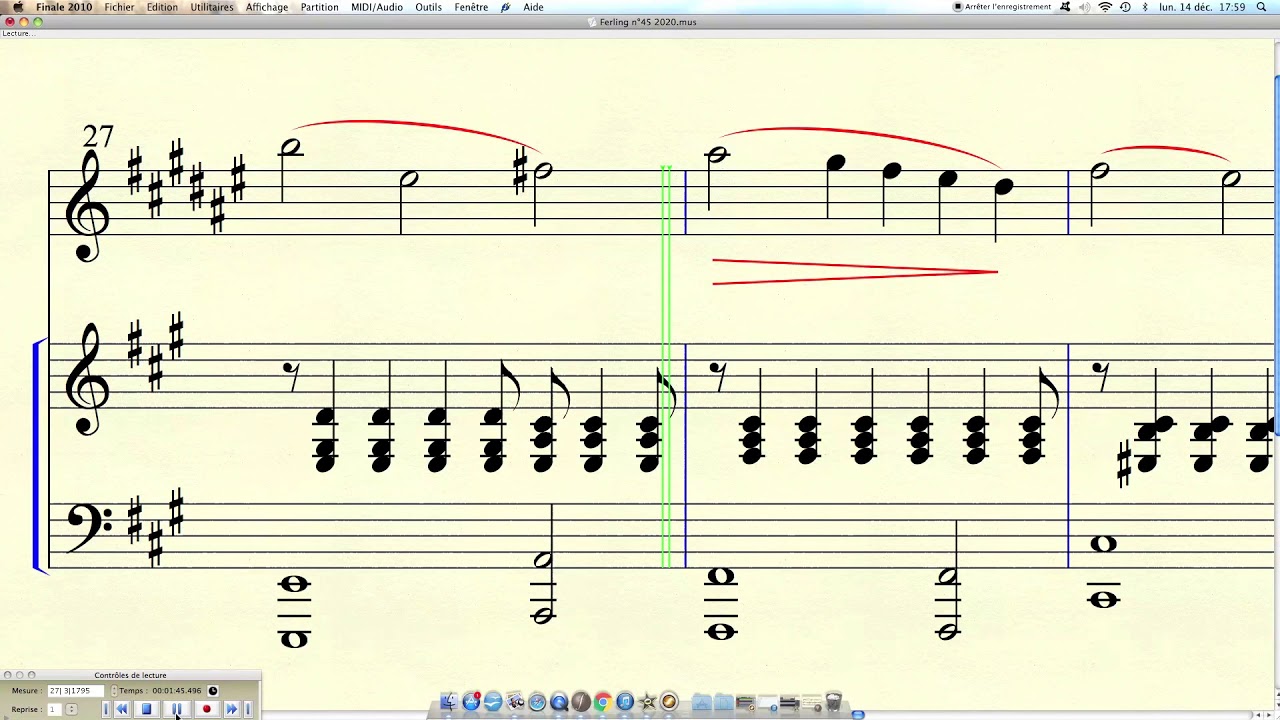
Task: Stop playback with the blue square button
Action: tap(146, 709)
